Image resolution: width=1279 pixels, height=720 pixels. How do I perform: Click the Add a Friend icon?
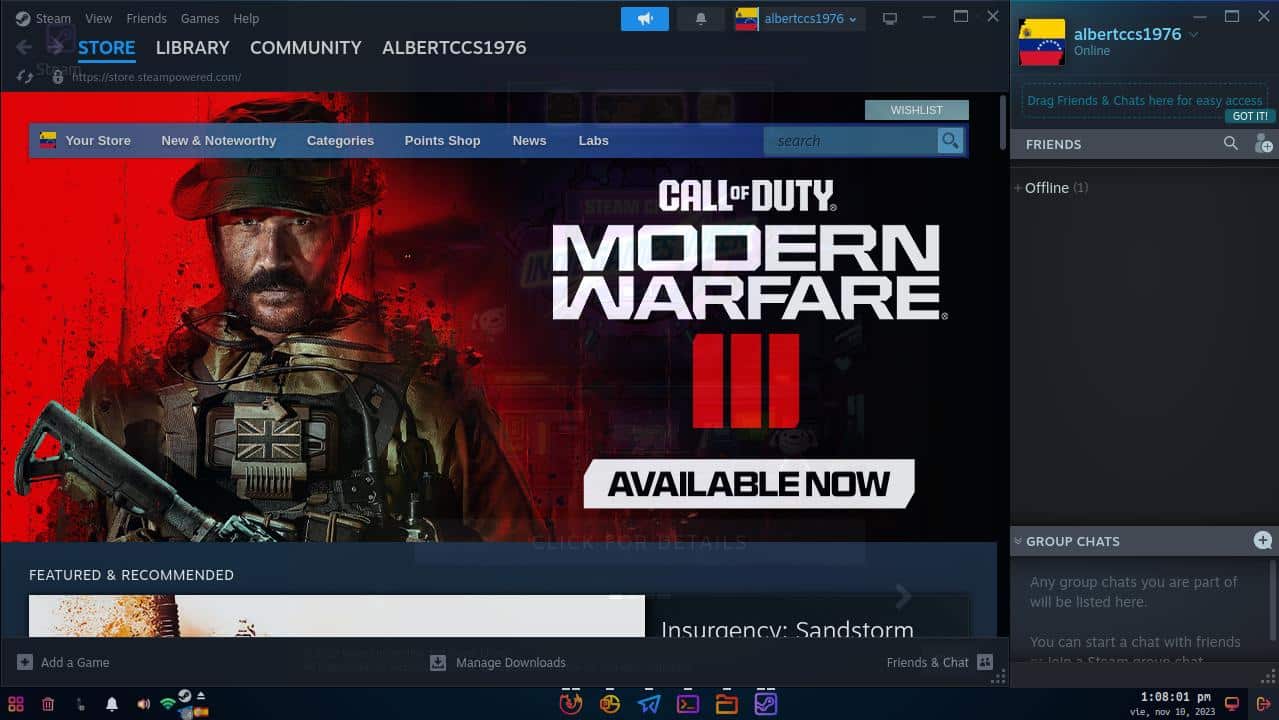[x=1263, y=144]
